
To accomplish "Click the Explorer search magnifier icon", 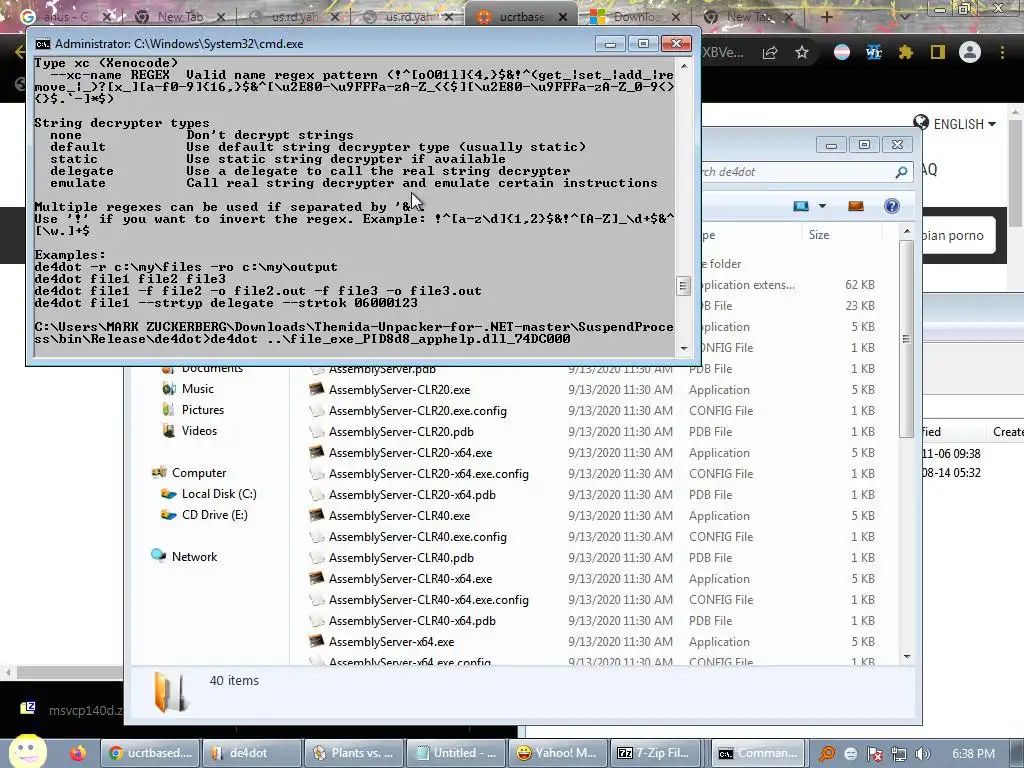I will coord(901,172).
